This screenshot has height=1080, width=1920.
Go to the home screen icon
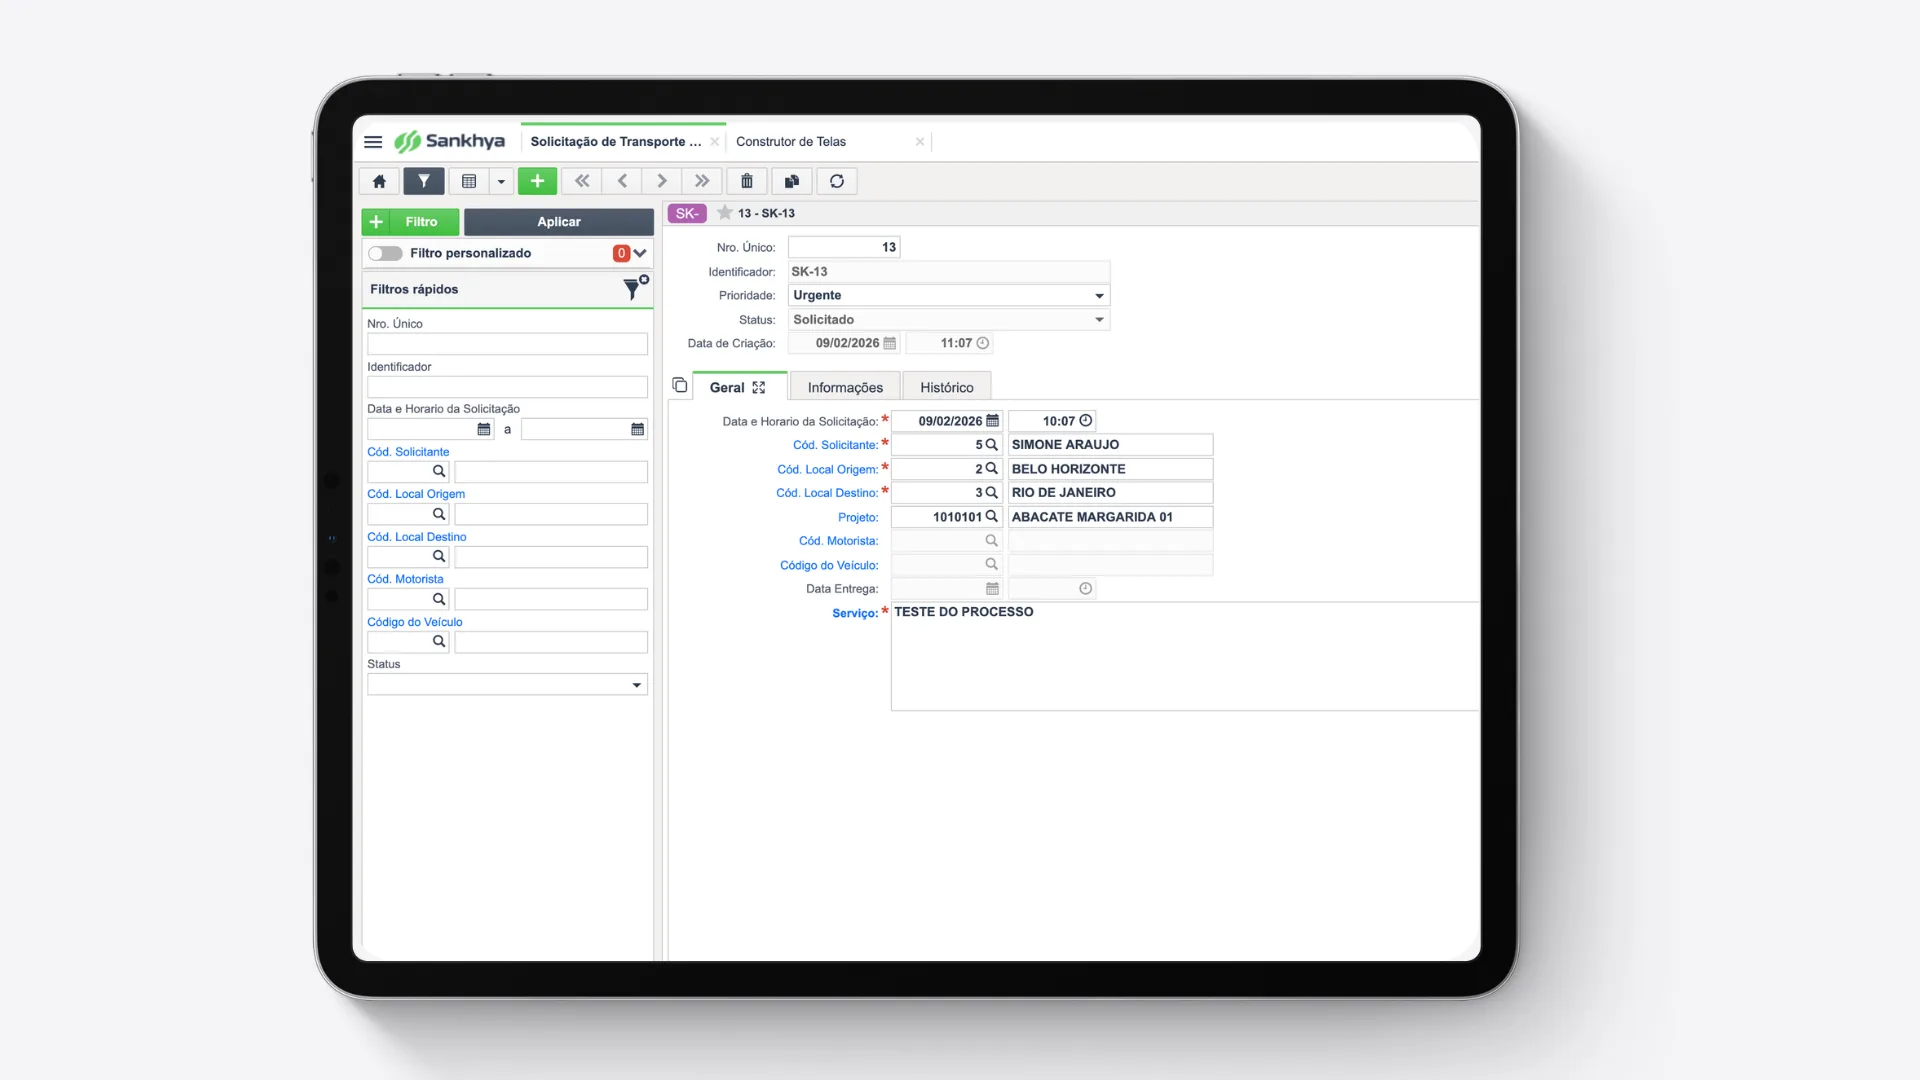[x=379, y=181]
